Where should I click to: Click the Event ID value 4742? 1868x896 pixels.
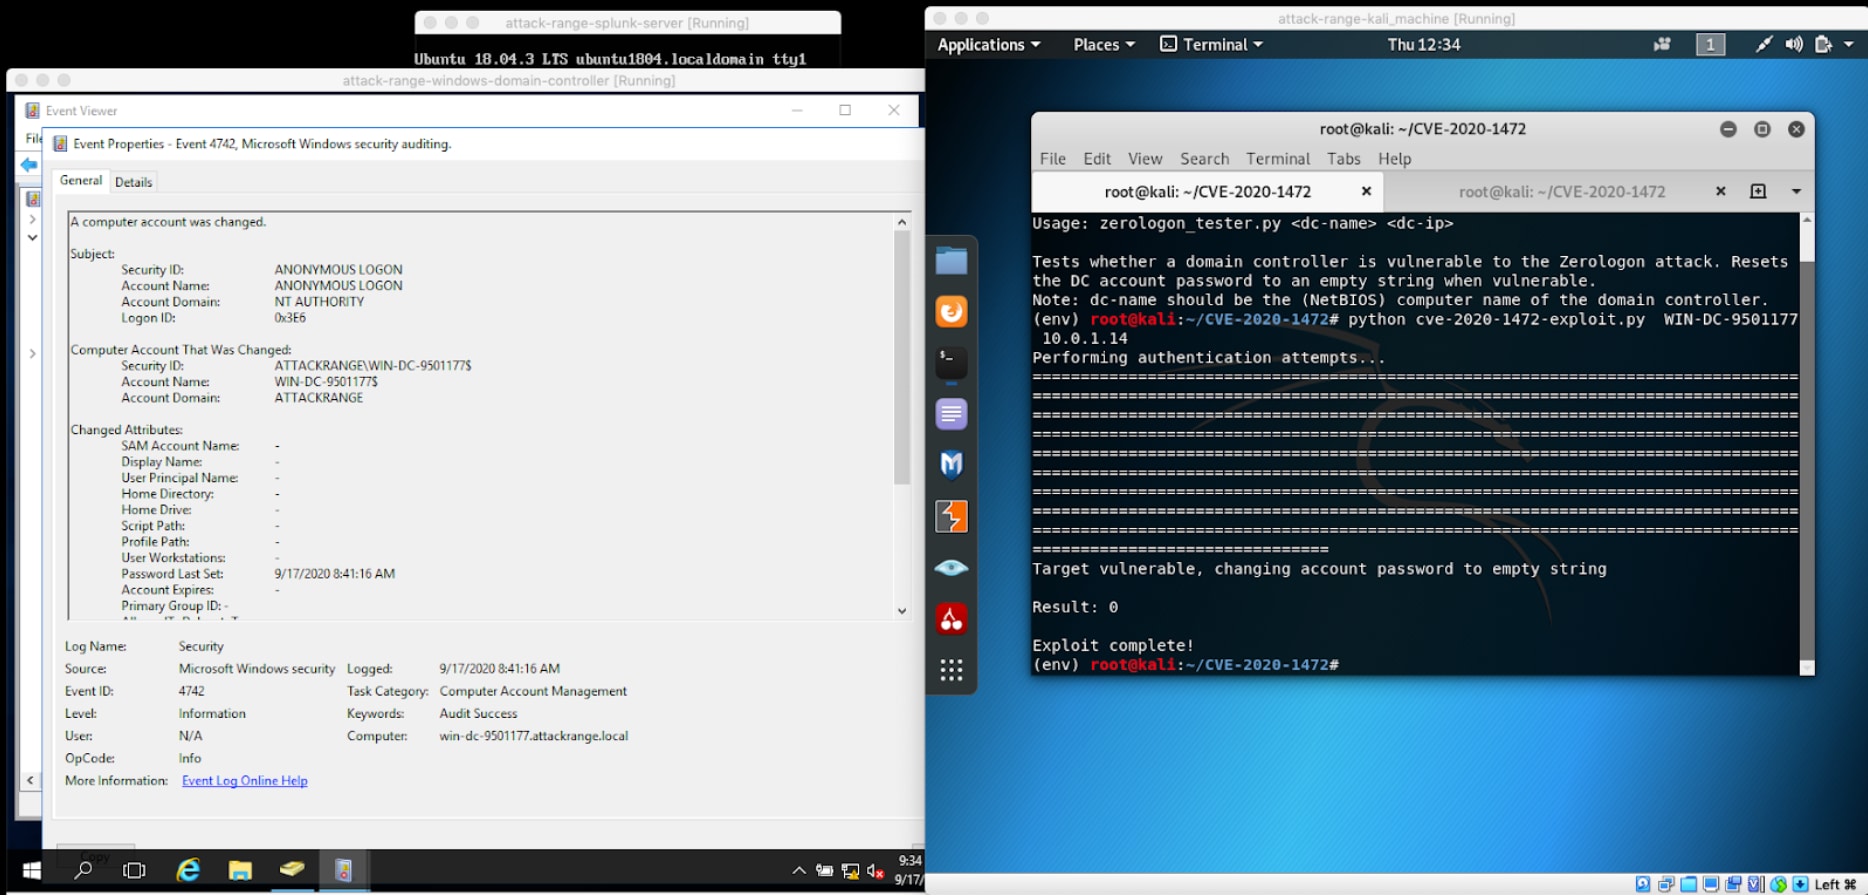pos(191,691)
